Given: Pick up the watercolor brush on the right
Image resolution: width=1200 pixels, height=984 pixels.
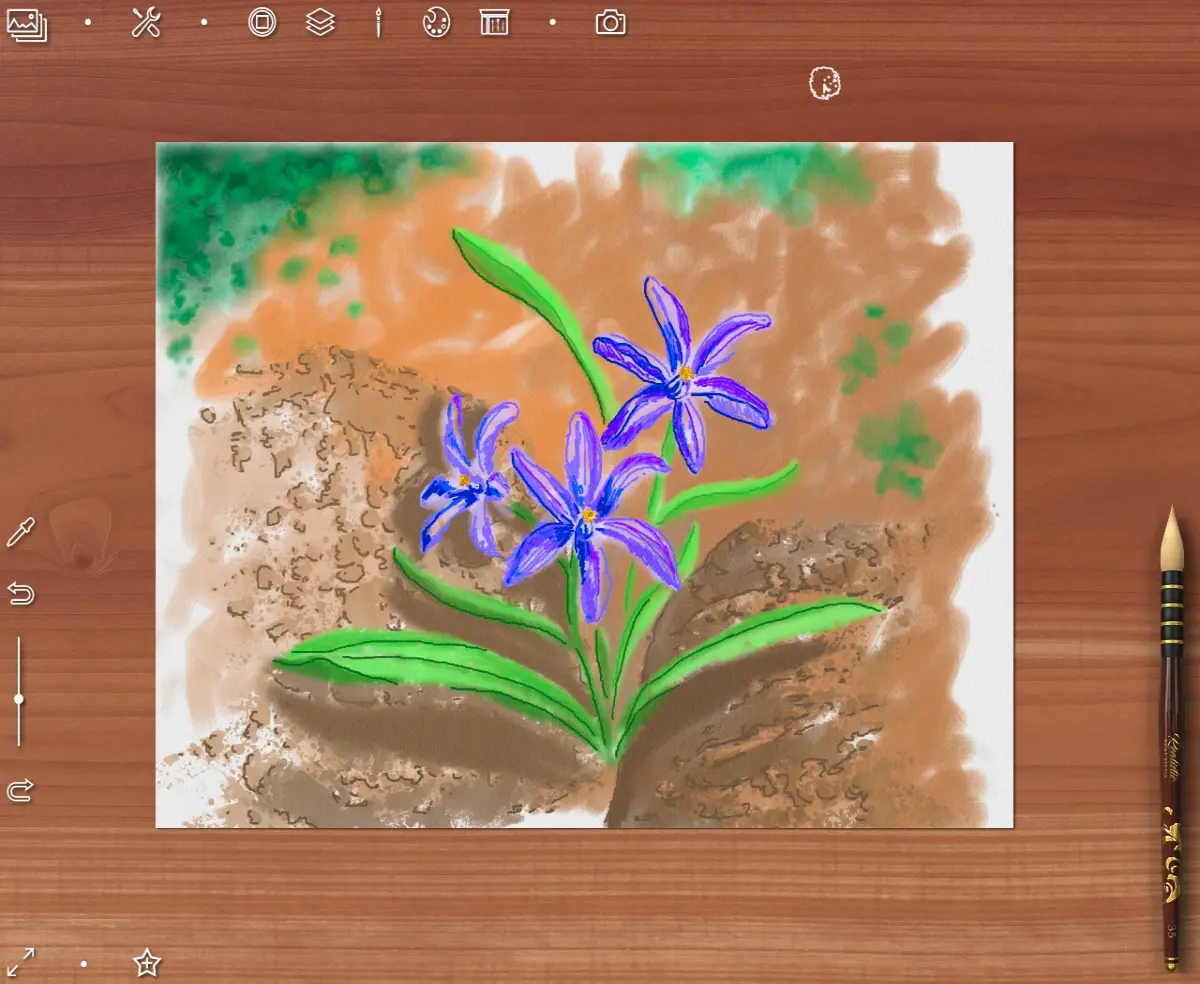Looking at the screenshot, I should pos(1172,737).
